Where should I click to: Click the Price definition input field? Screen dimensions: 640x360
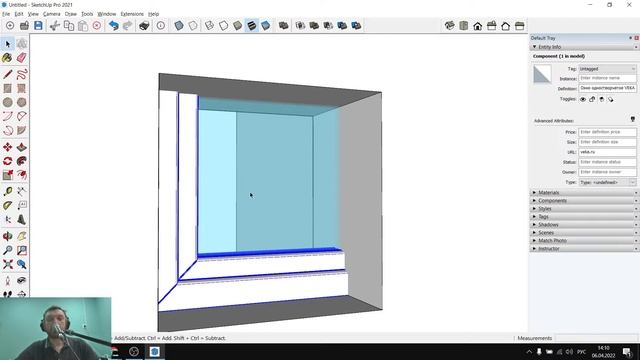[x=607, y=132]
